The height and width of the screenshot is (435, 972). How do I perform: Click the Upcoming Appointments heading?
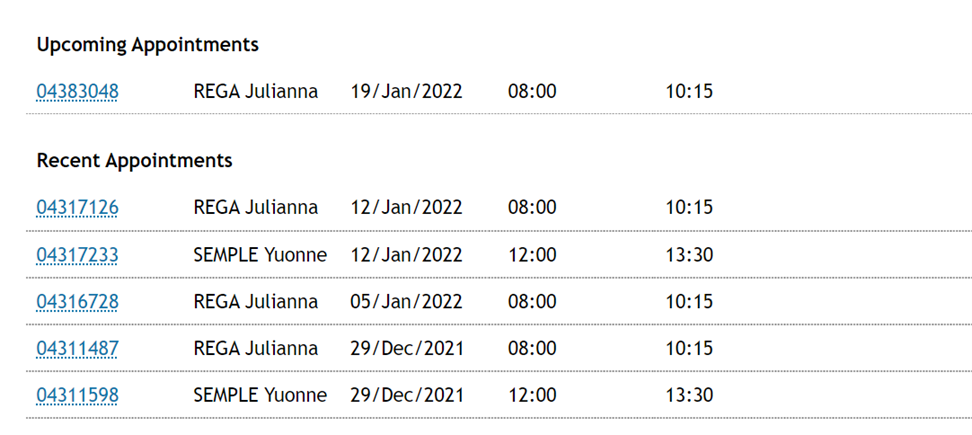click(x=148, y=45)
